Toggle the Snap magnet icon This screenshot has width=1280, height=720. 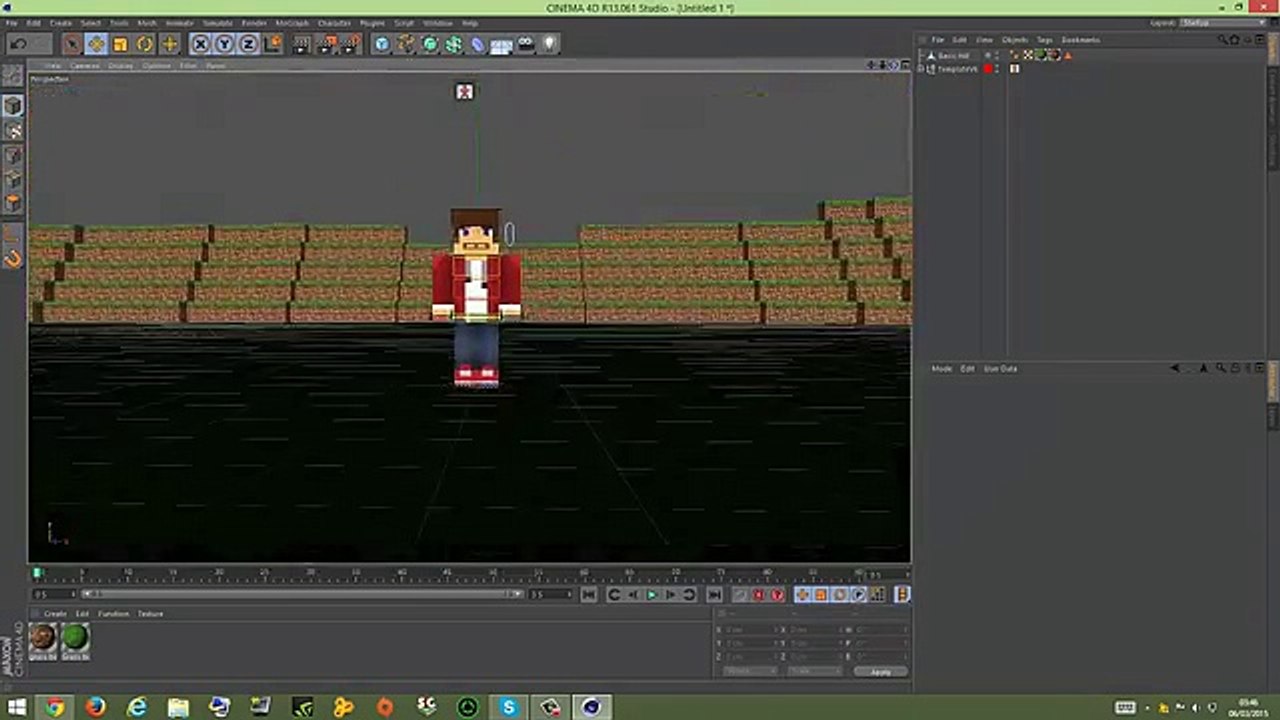[x=13, y=259]
